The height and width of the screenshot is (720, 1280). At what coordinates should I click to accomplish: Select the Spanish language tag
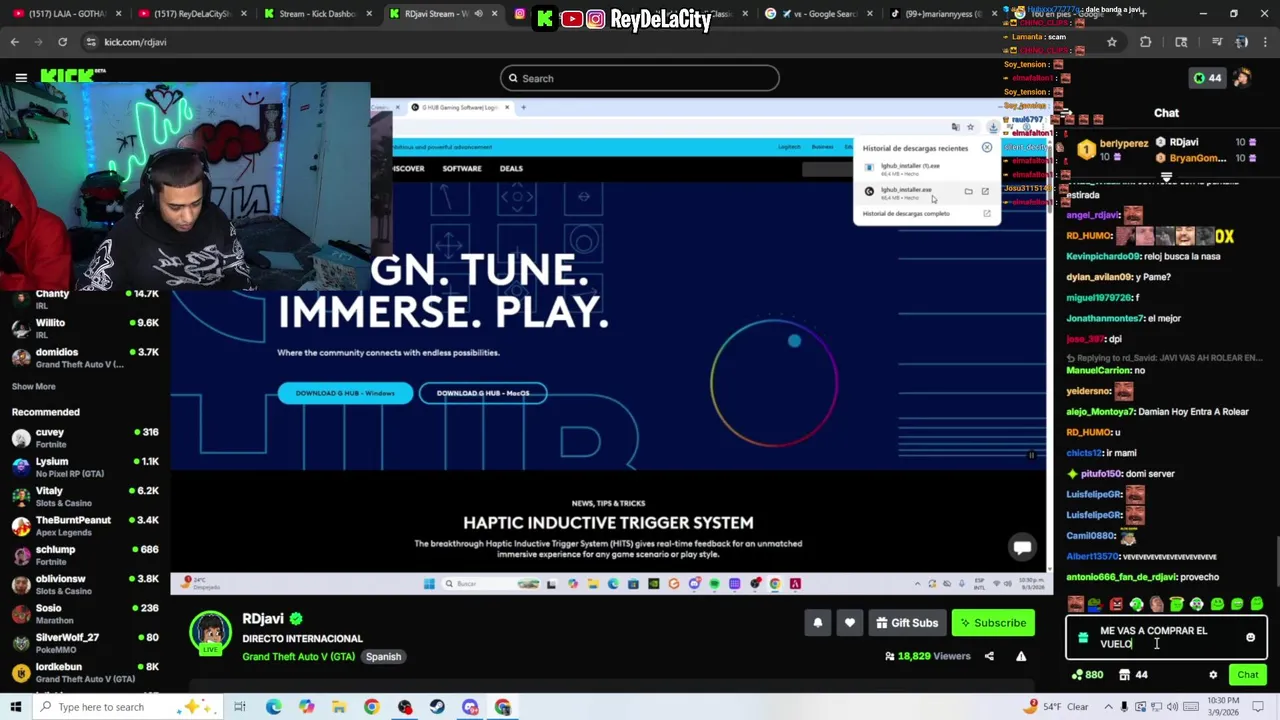pos(383,657)
